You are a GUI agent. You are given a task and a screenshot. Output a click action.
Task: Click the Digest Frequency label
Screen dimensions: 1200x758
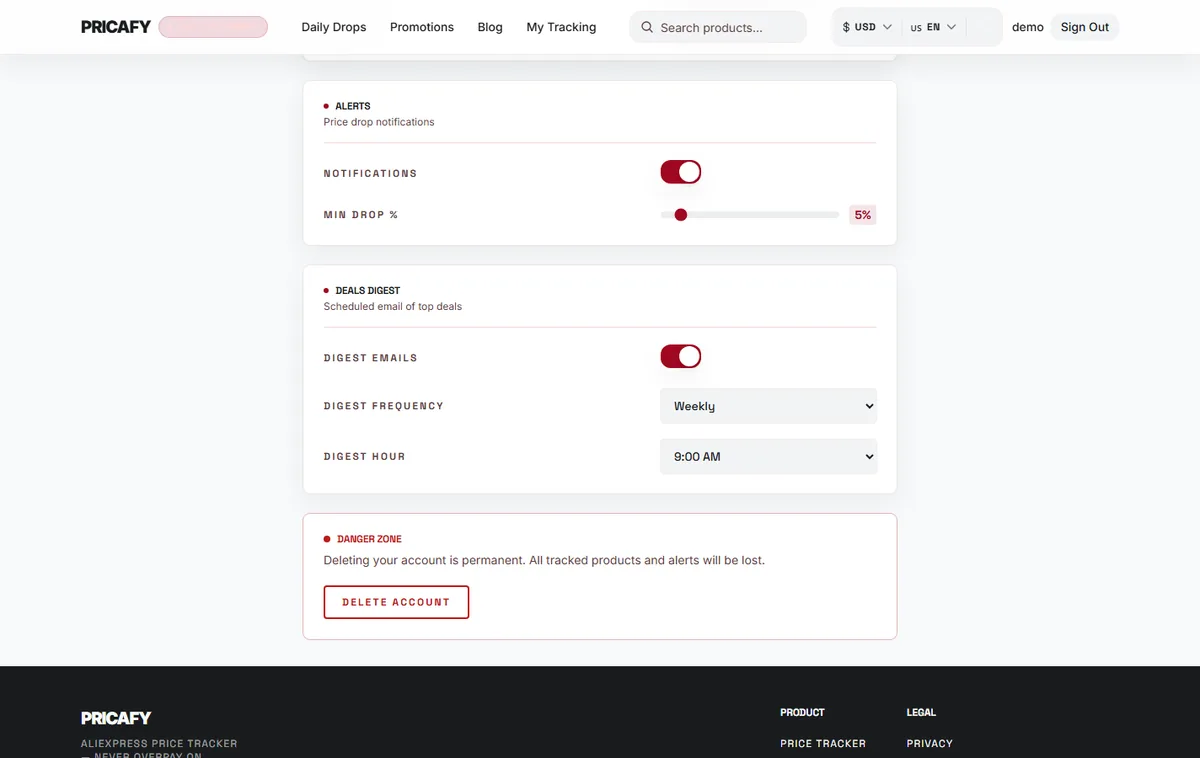(x=384, y=406)
